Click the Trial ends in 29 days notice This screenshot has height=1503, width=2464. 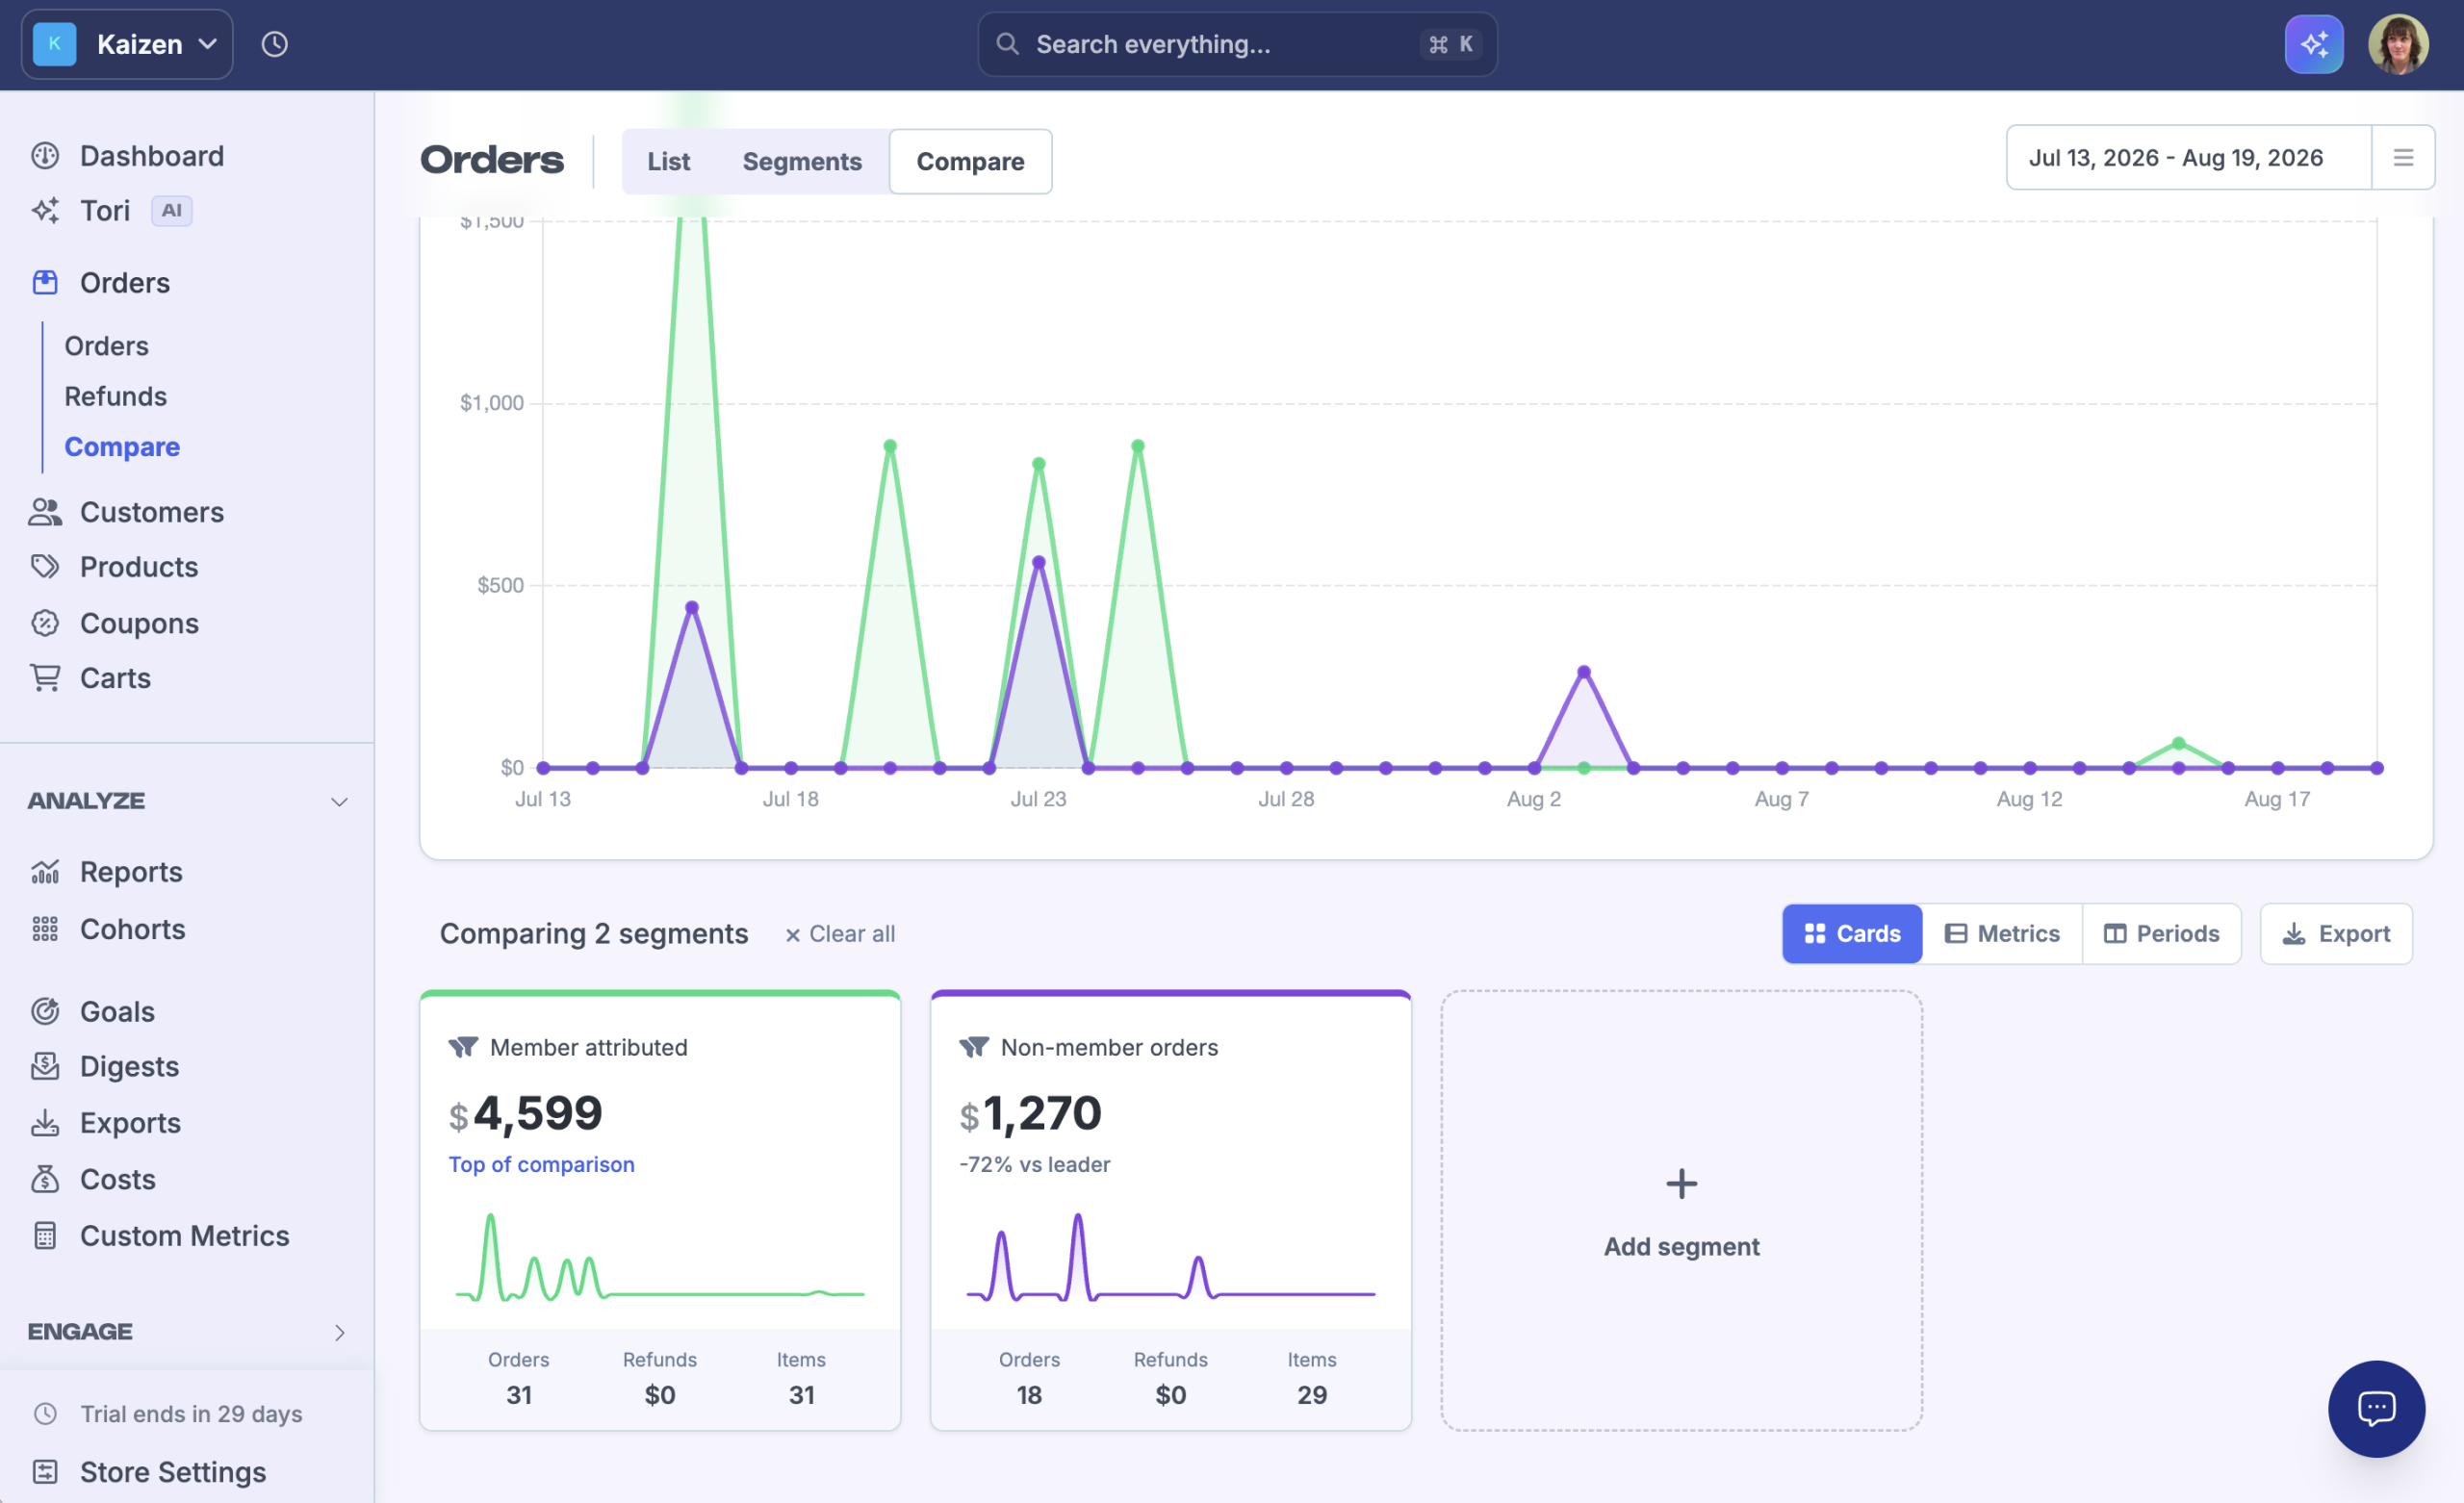191,1414
